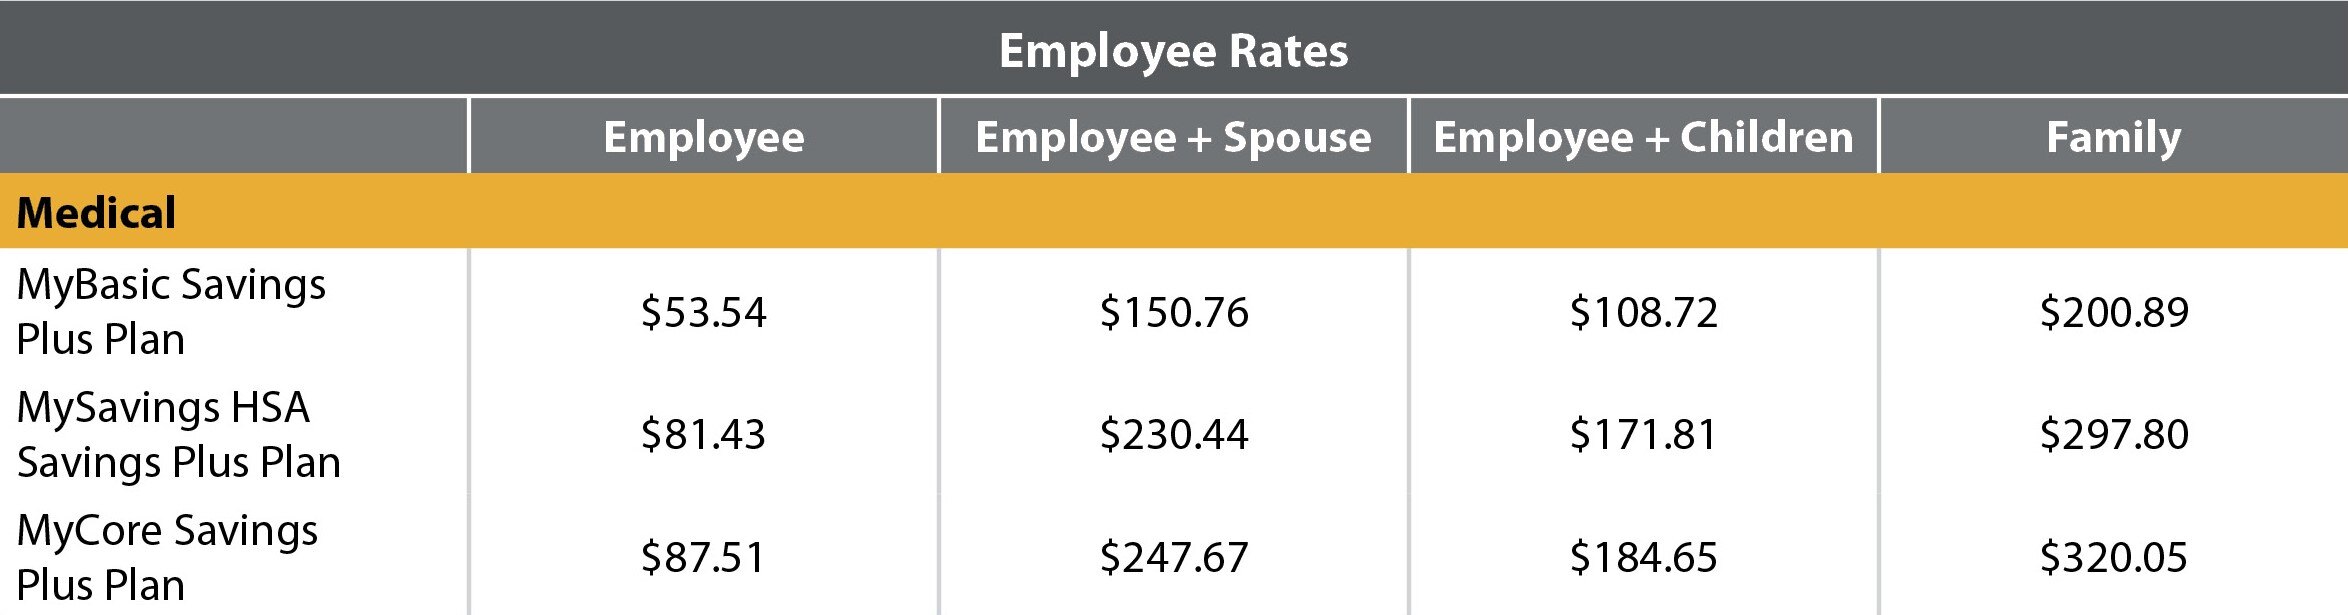2348x615 pixels.
Task: Click the MySavings HSA Savings Plus Plan label
Action: [x=178, y=434]
